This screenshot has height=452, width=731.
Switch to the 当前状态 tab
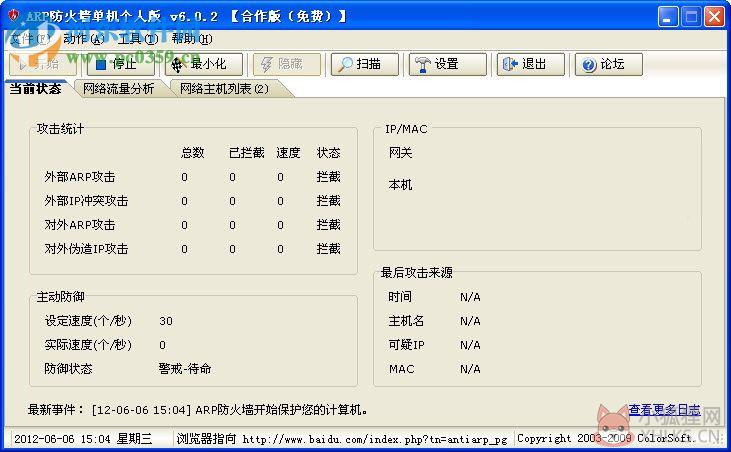(35, 89)
